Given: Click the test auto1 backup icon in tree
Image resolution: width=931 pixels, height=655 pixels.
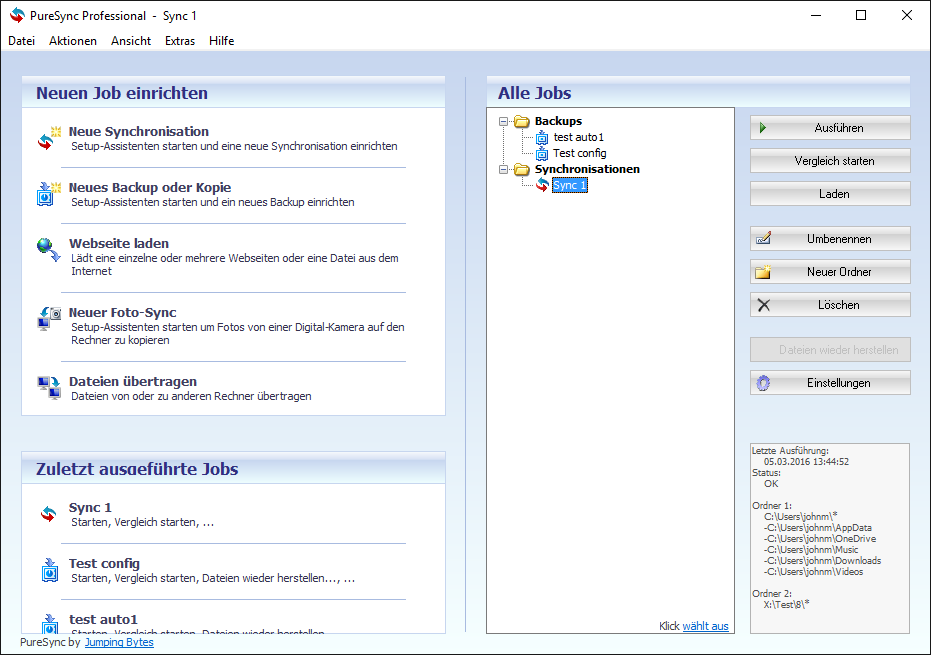Looking at the screenshot, I should point(542,137).
